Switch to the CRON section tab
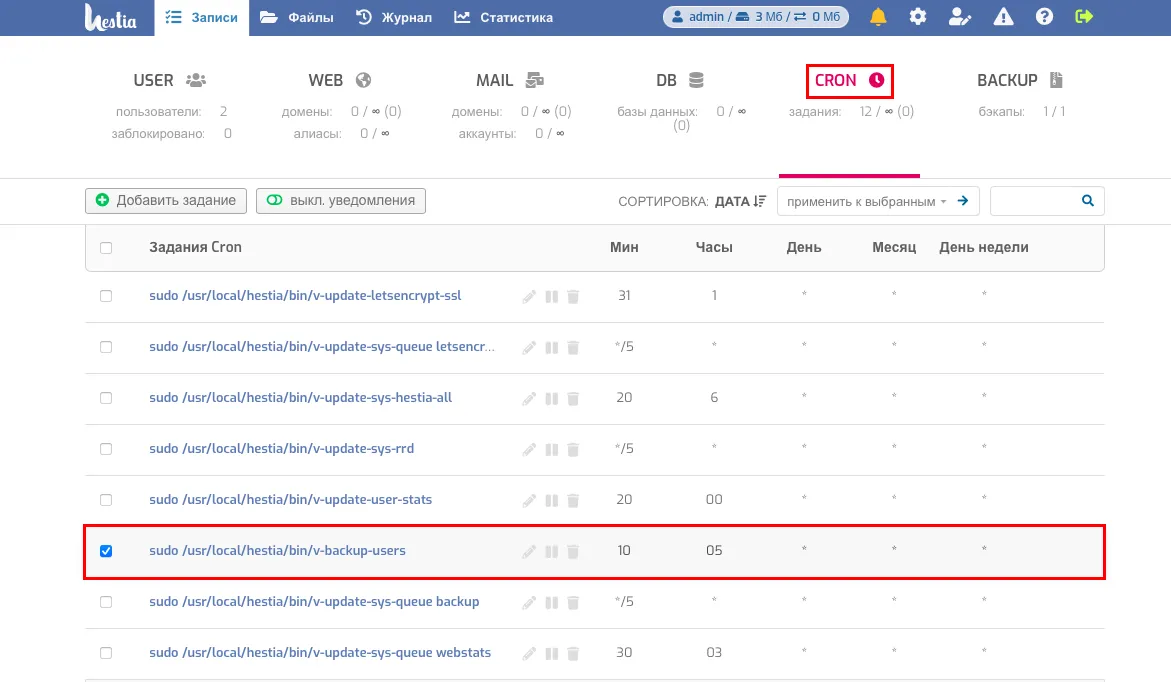Image resolution: width=1171 pixels, height=682 pixels. (x=849, y=80)
